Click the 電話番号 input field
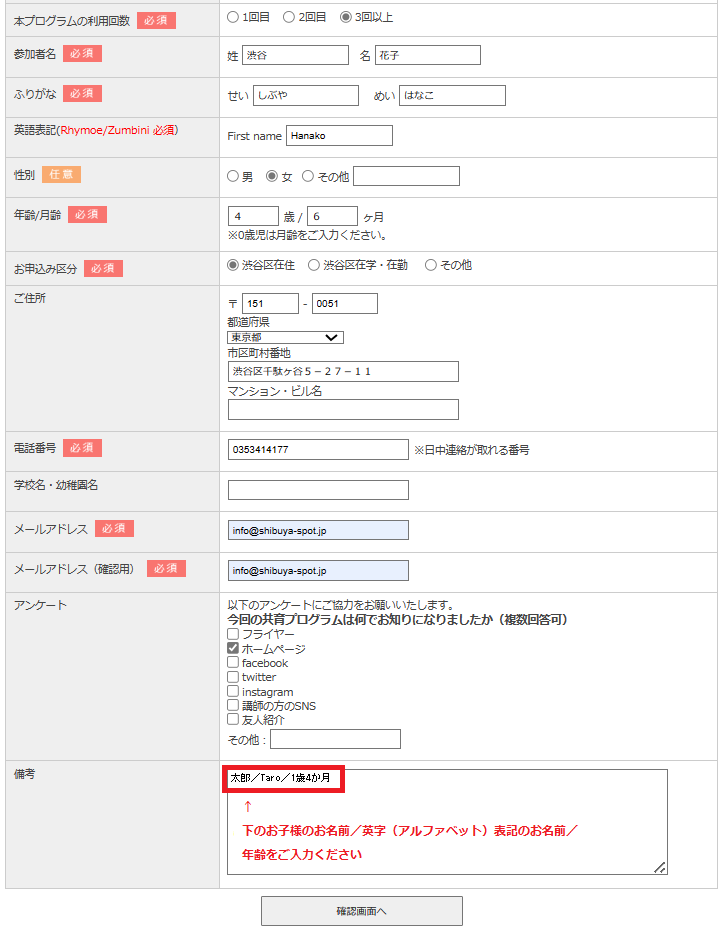The image size is (724, 939). click(318, 450)
